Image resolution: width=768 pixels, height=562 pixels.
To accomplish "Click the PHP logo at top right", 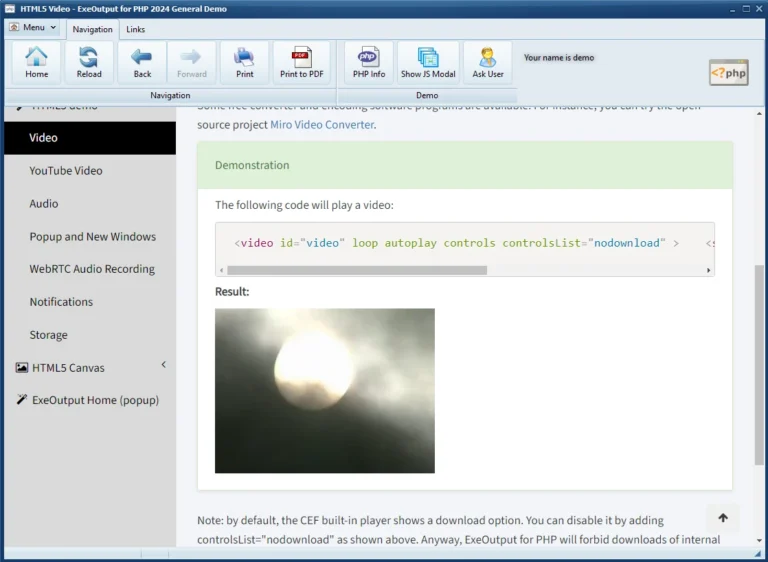I will click(728, 72).
